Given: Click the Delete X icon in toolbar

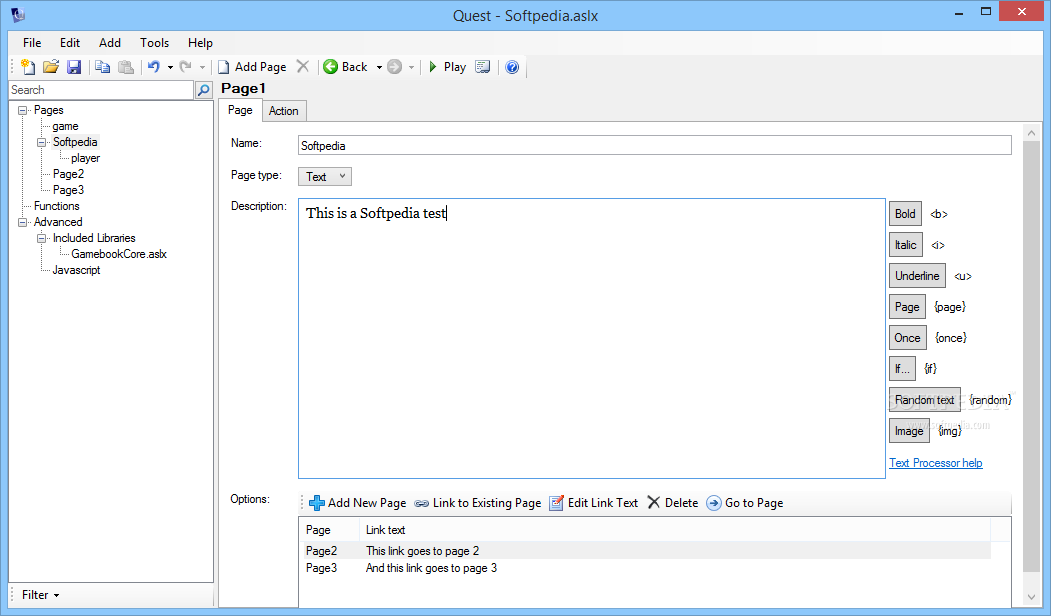Looking at the screenshot, I should (x=303, y=66).
